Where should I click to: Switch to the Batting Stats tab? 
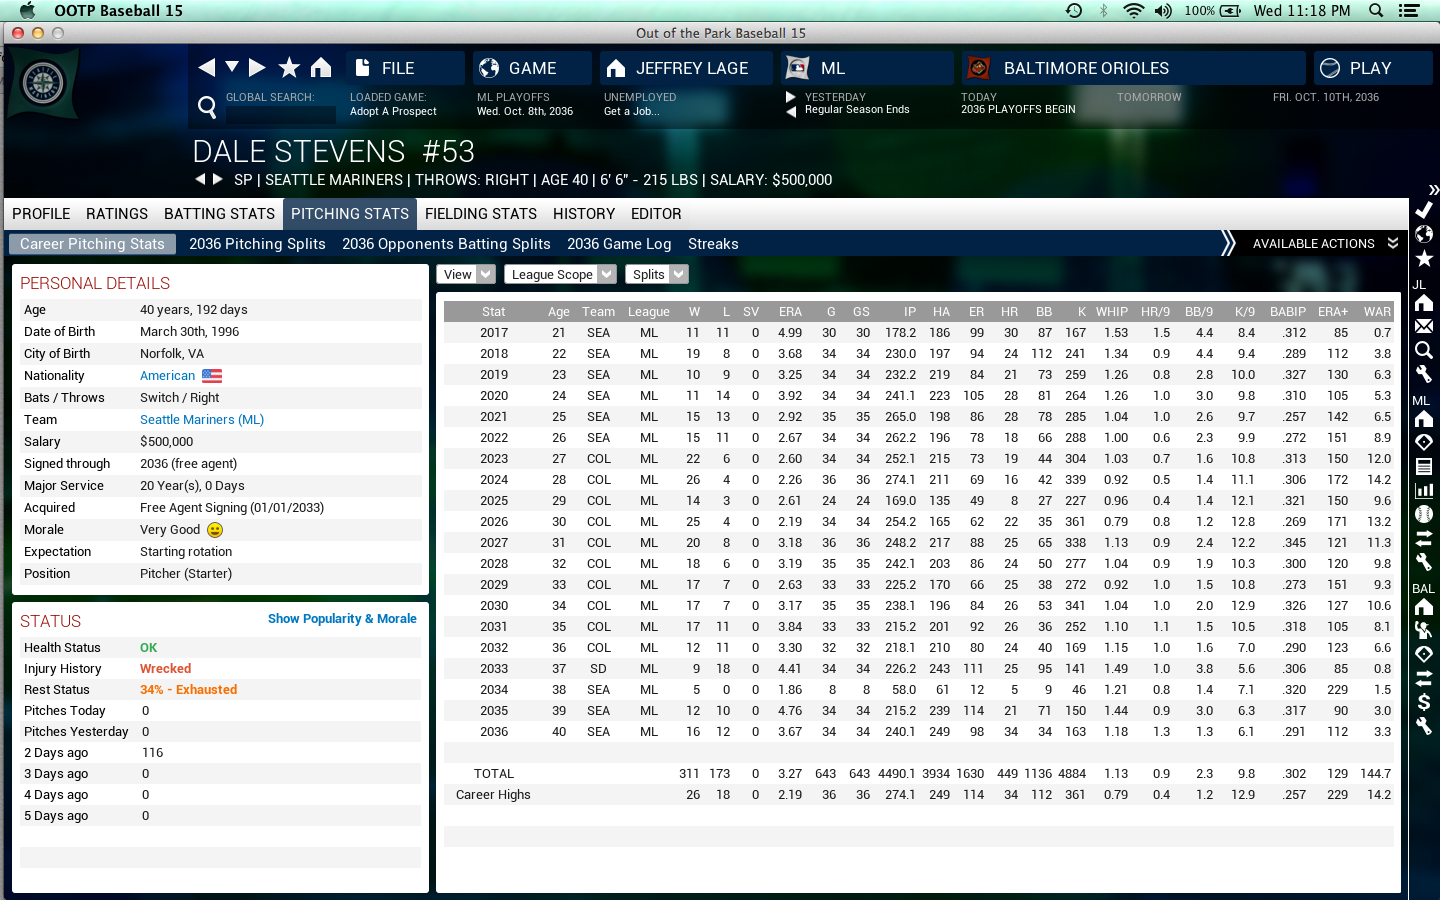click(x=219, y=214)
